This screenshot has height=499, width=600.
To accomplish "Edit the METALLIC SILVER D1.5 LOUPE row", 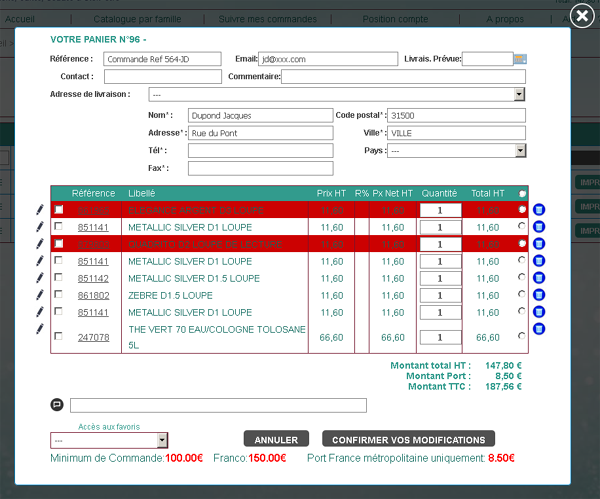I will [x=40, y=278].
